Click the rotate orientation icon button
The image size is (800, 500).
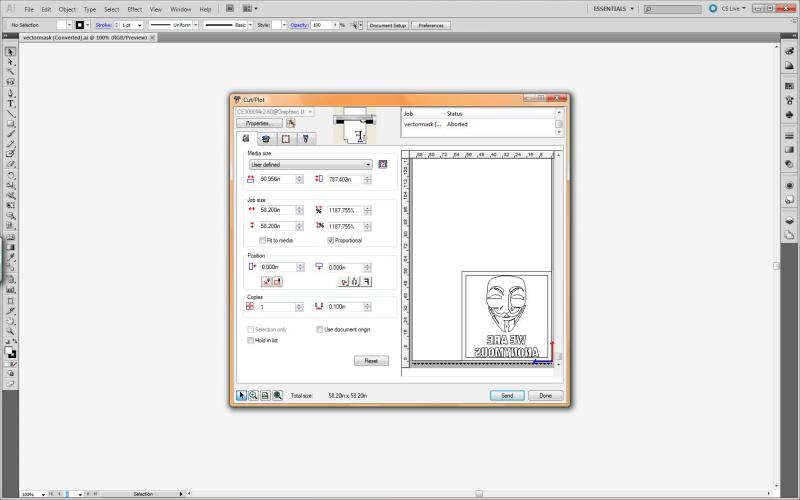(x=355, y=282)
